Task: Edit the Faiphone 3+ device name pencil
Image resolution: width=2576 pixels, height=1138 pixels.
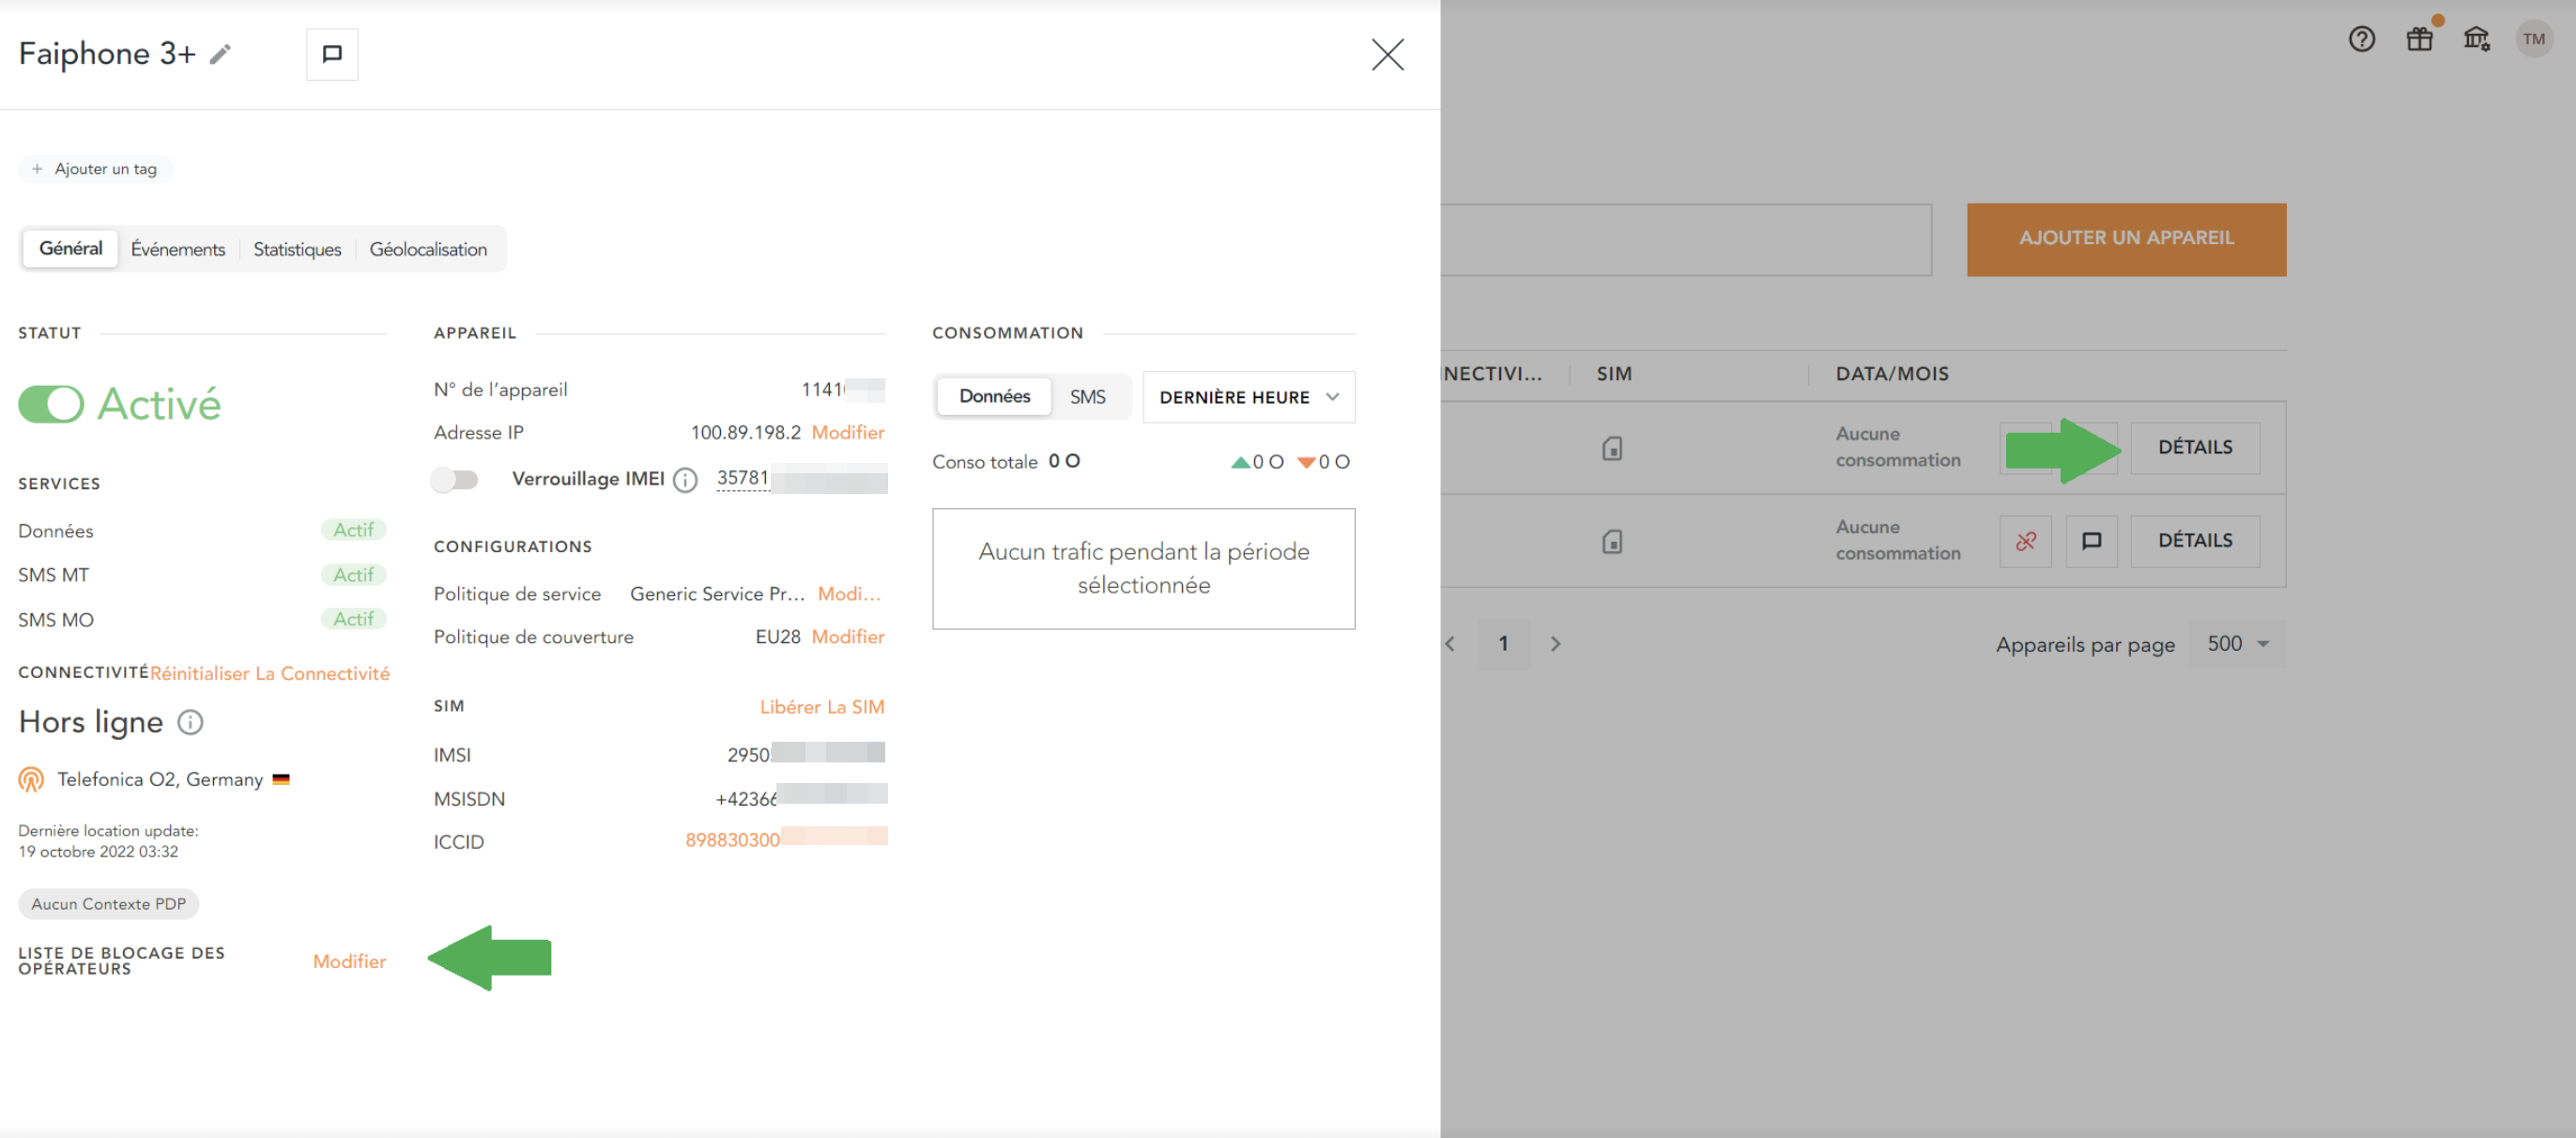Action: point(220,54)
